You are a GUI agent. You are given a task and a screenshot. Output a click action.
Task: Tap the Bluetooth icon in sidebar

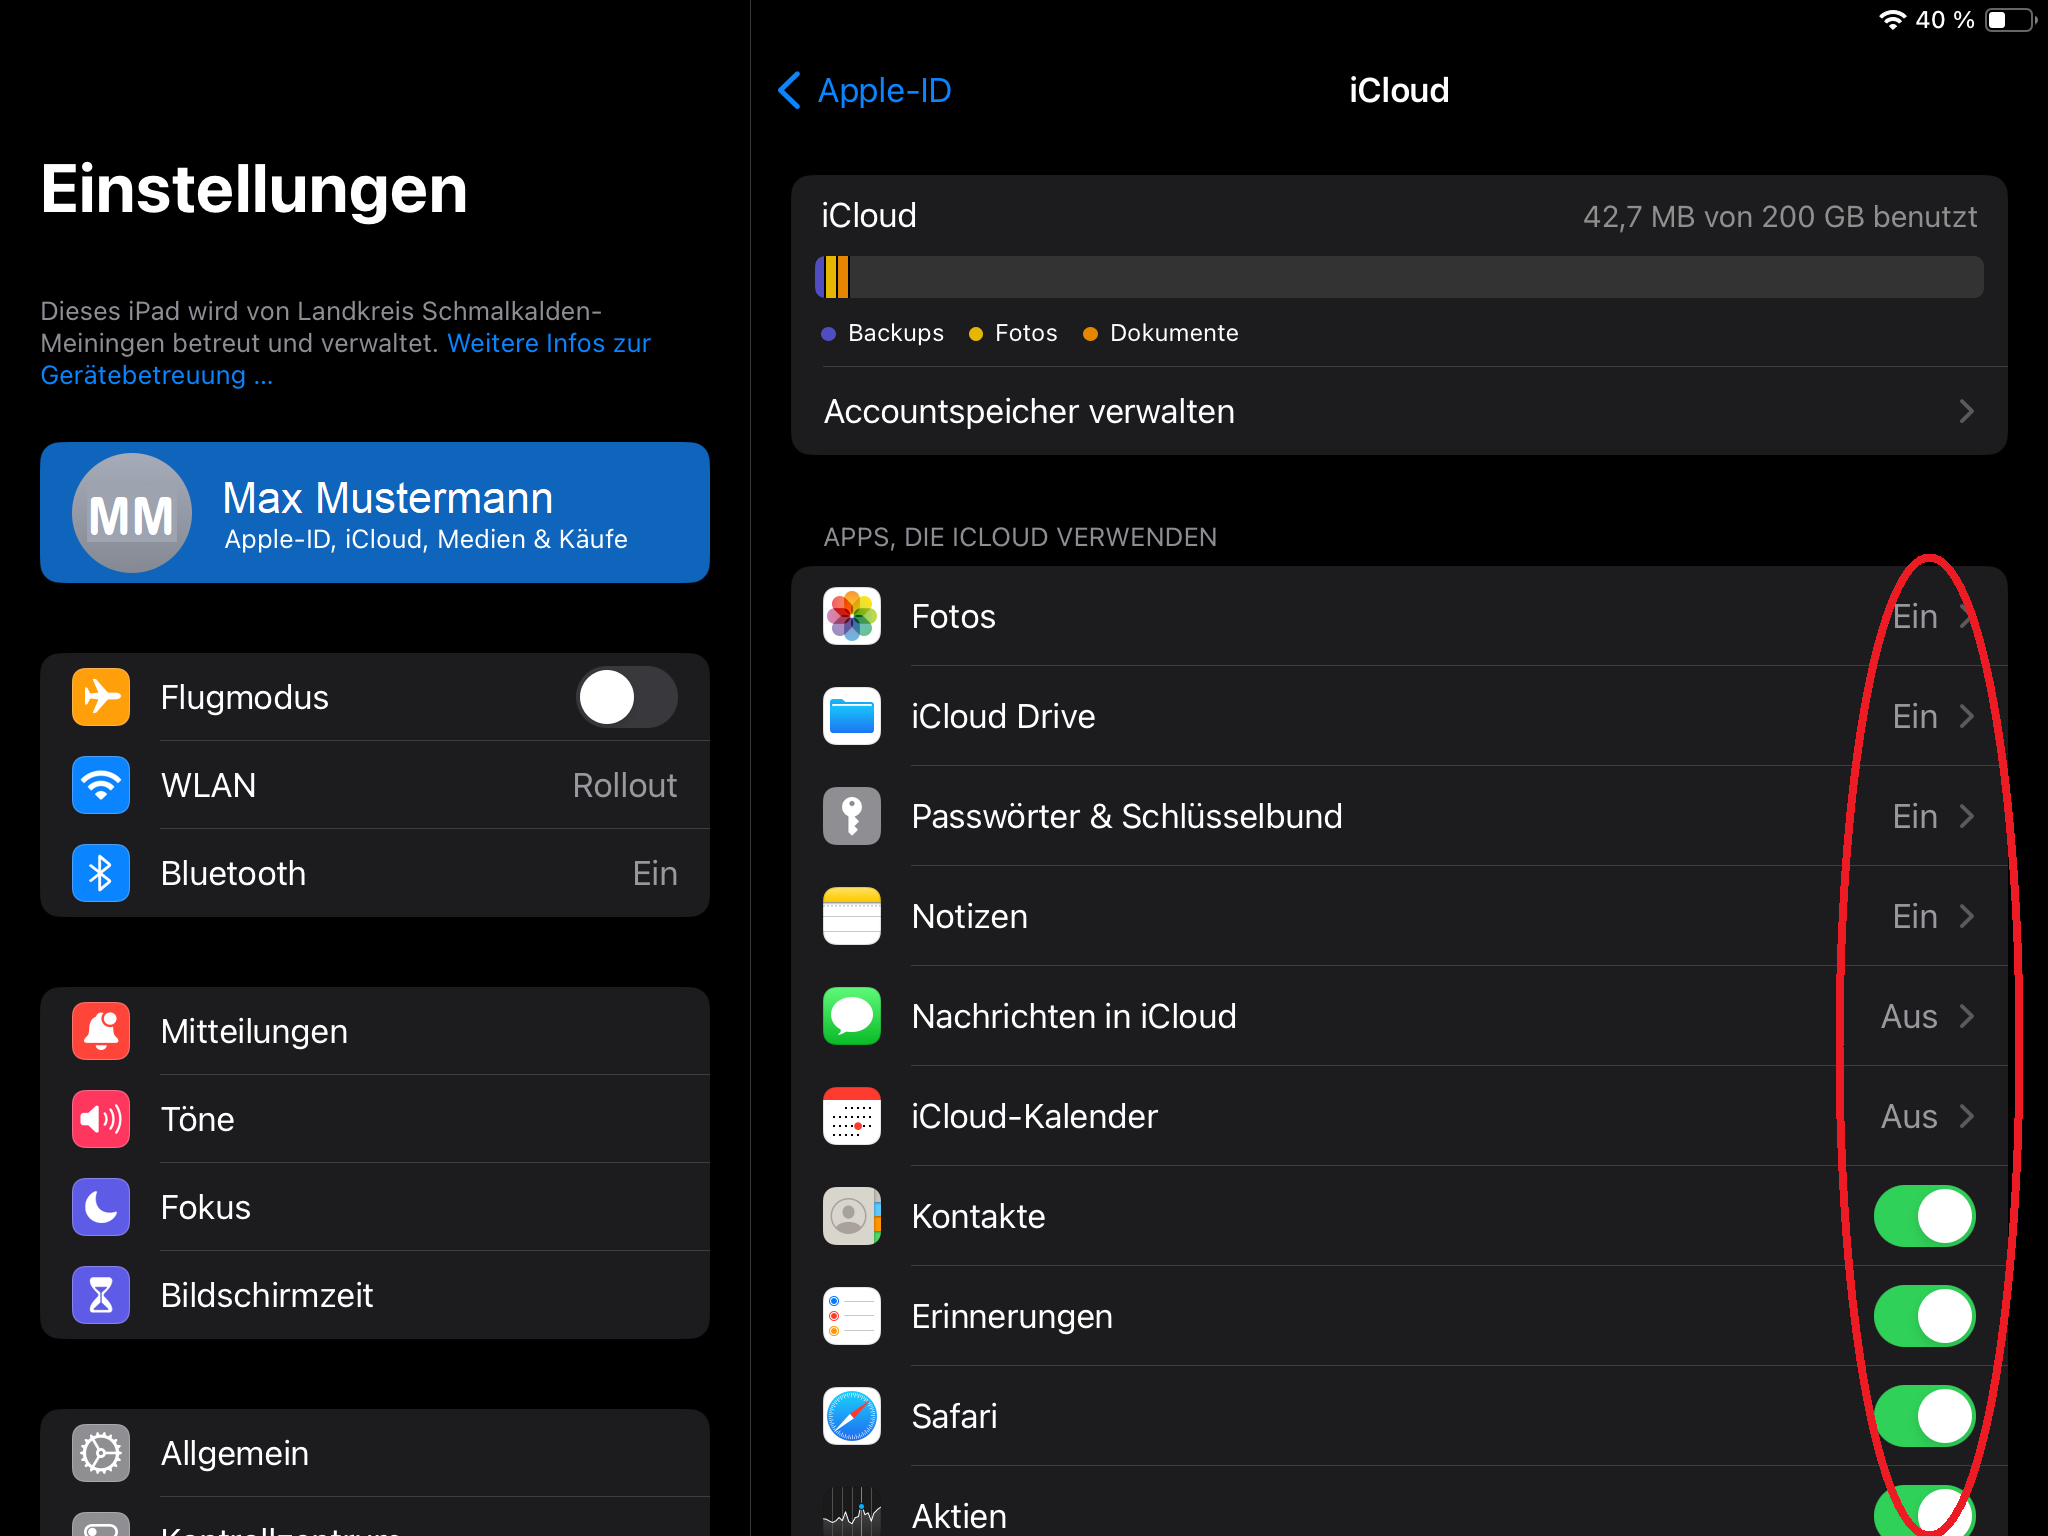click(x=101, y=873)
